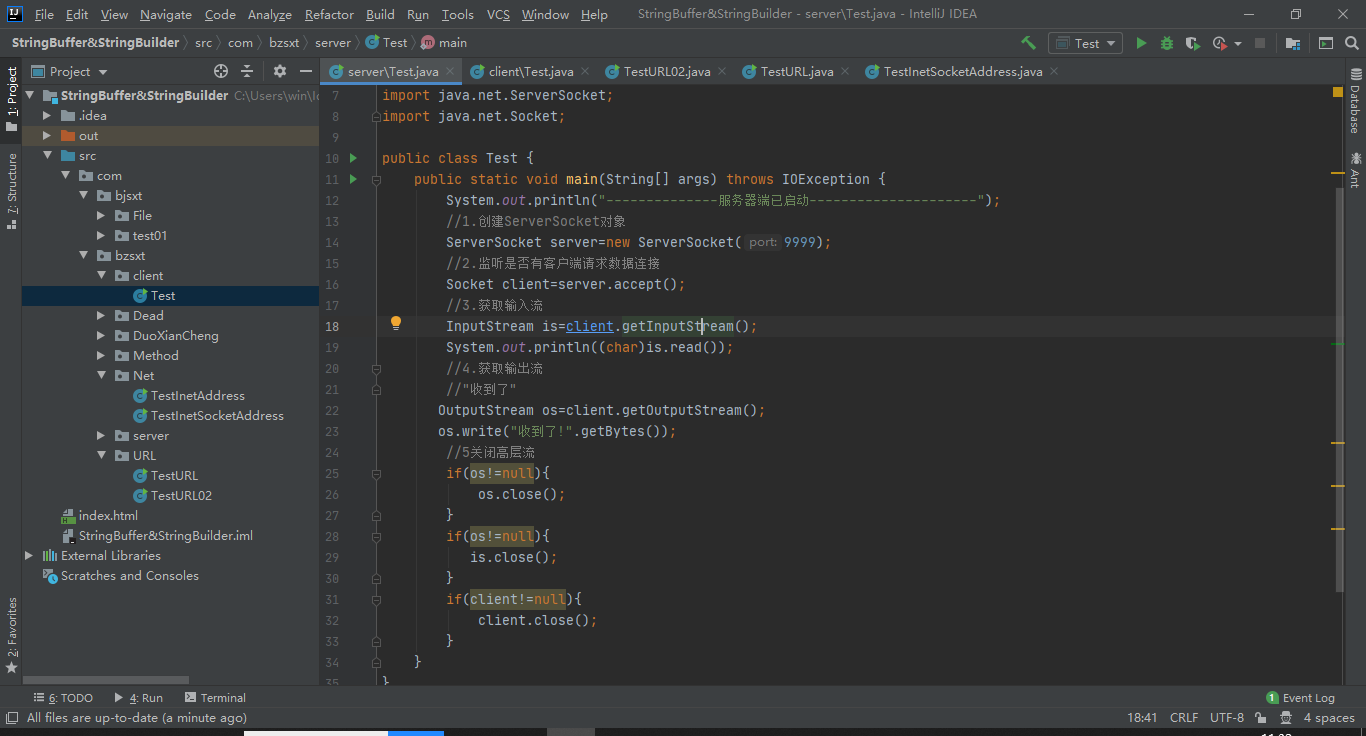The width and height of the screenshot is (1366, 736).
Task: Open the Refactor menu
Action: 329,14
